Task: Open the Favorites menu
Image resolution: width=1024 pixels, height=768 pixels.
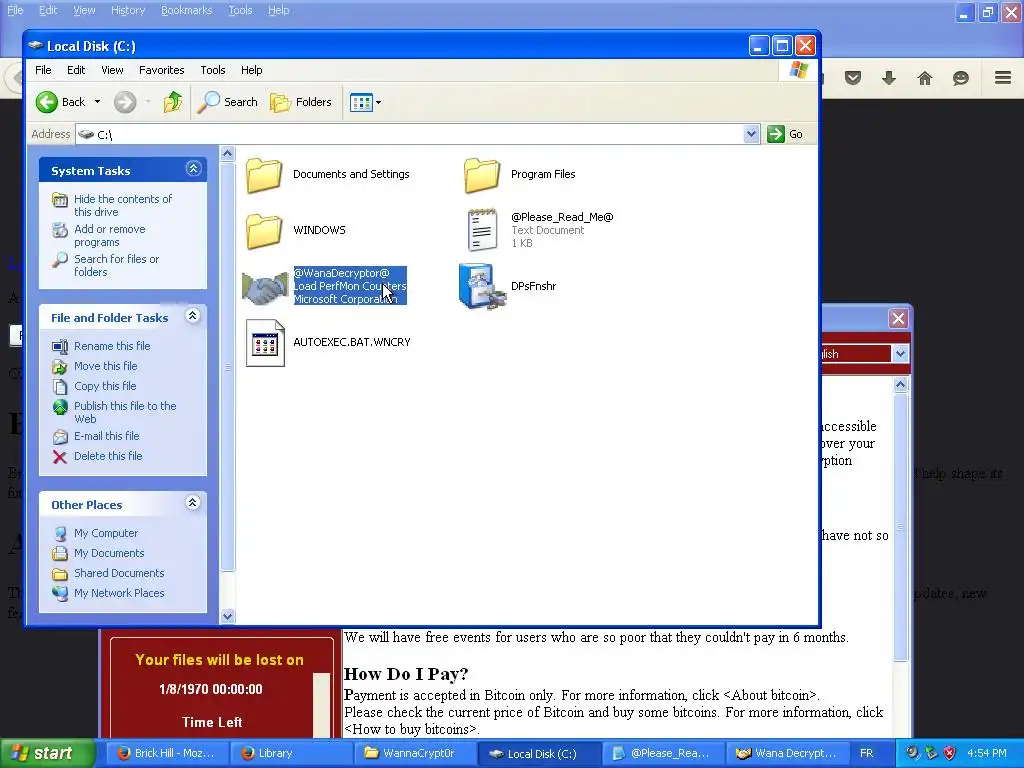Action: (x=161, y=70)
